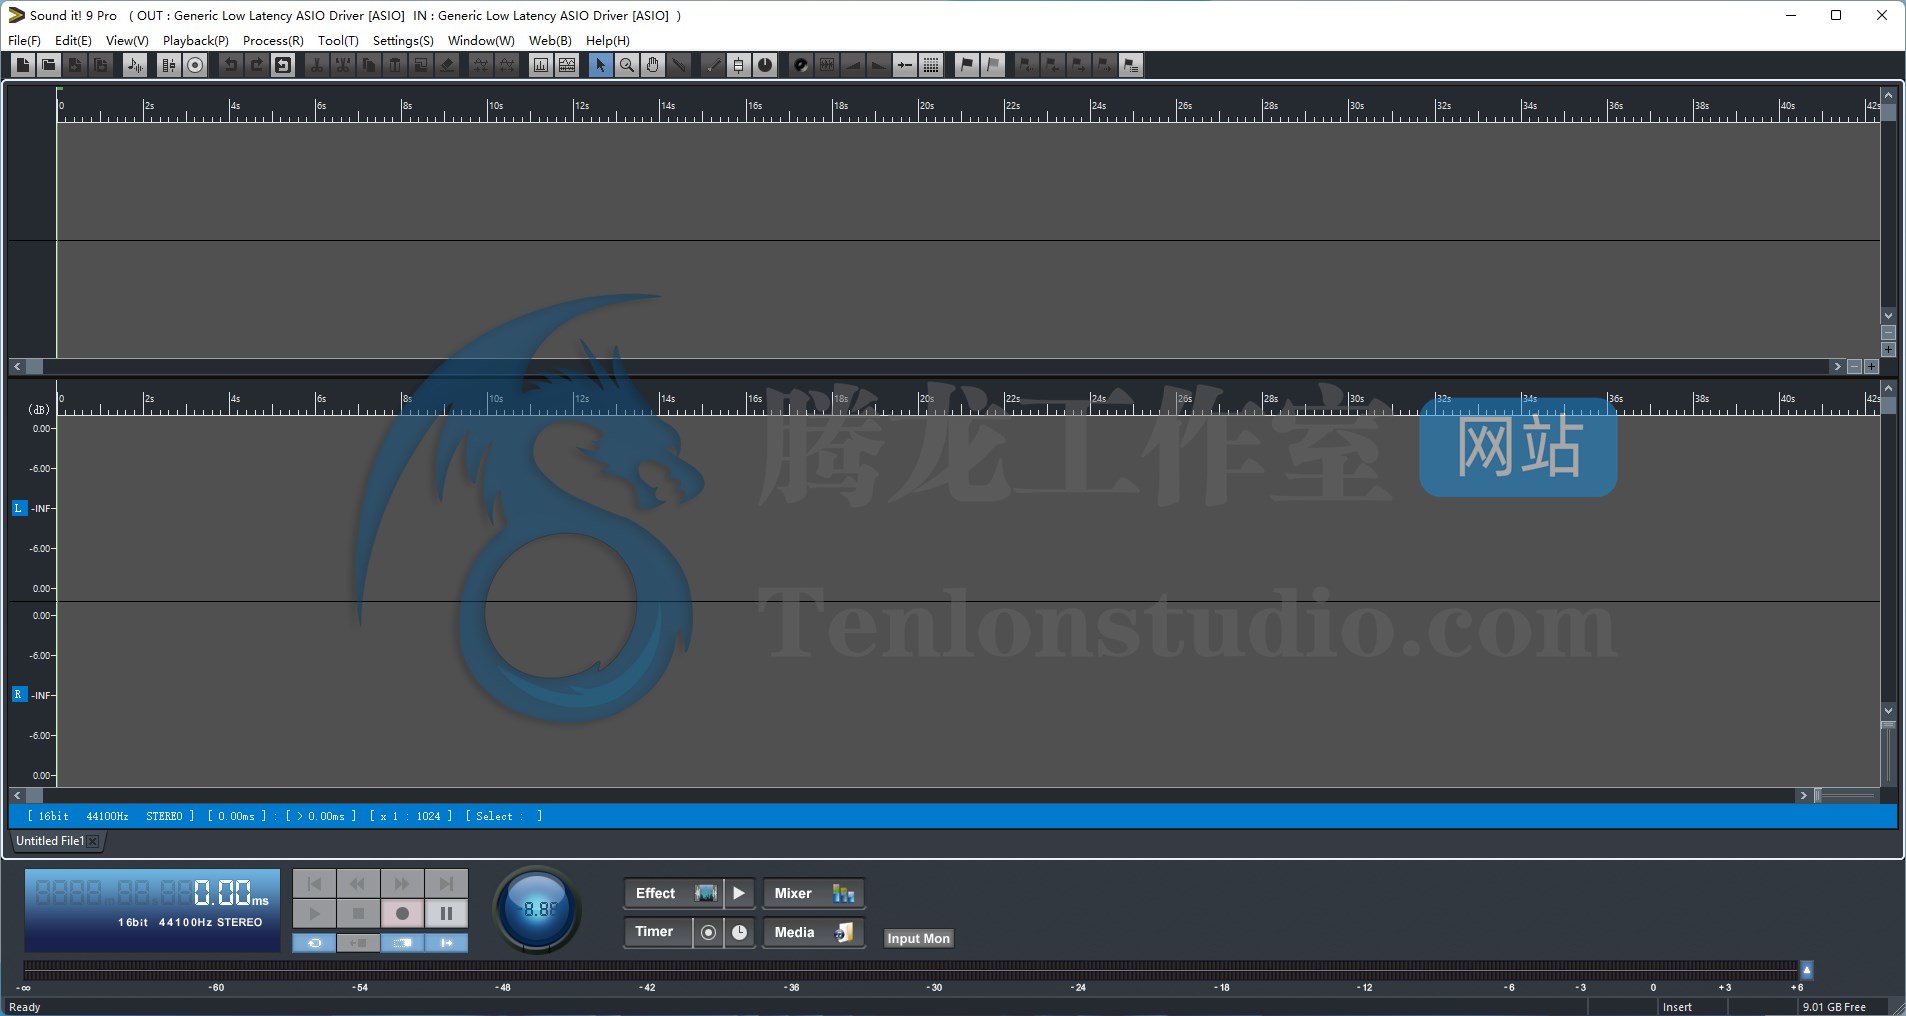Screen dimensions: 1906x1016
Task: Select the arrow pointer tool
Action: tap(600, 65)
